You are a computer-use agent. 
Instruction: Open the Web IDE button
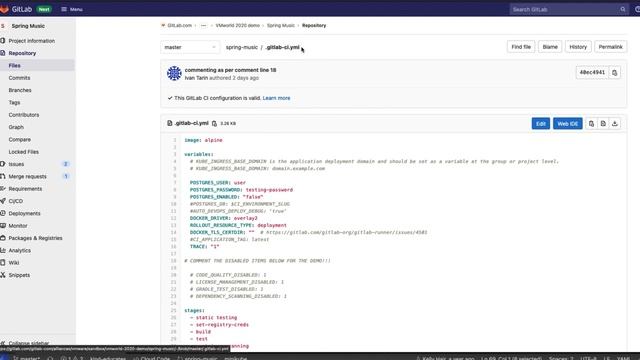567,124
